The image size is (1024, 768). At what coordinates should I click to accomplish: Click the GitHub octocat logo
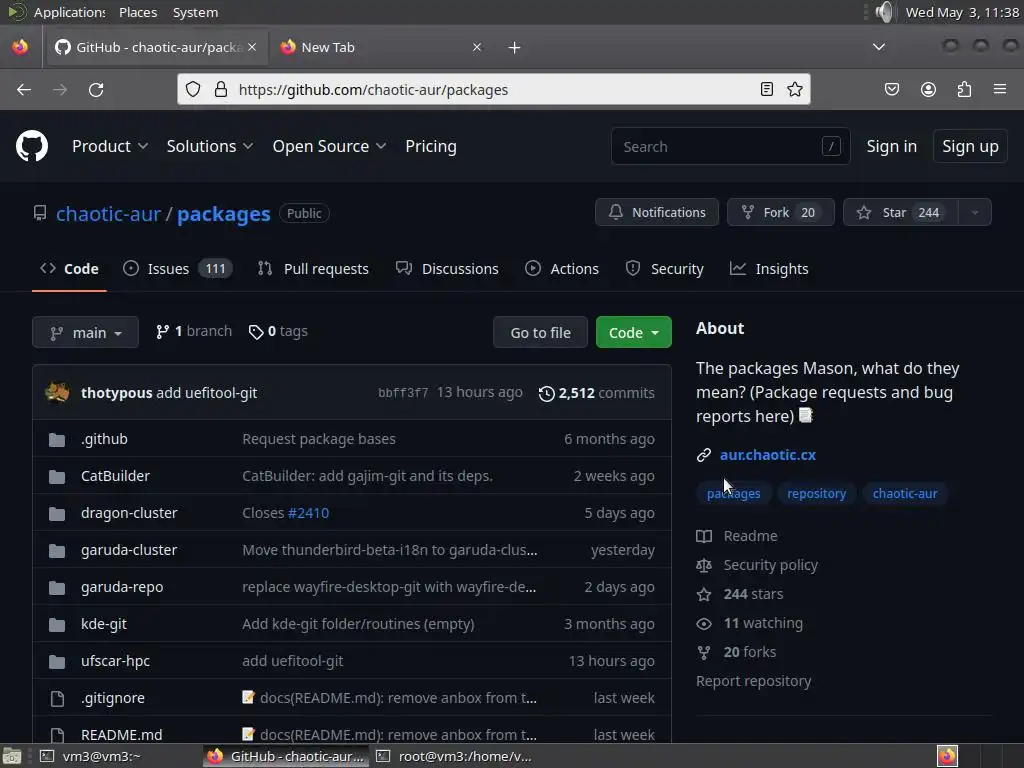(31, 146)
